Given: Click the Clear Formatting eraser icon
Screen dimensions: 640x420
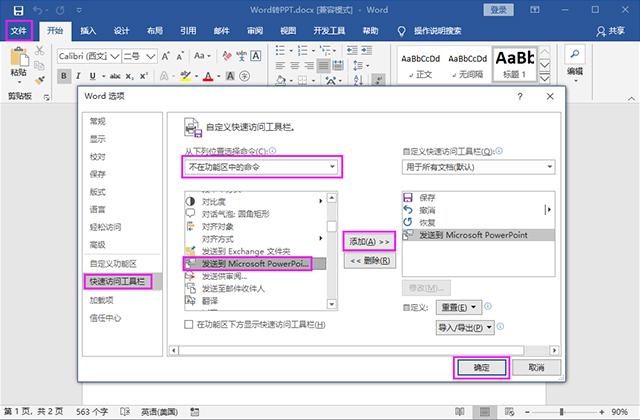Looking at the screenshot, I should click(227, 56).
